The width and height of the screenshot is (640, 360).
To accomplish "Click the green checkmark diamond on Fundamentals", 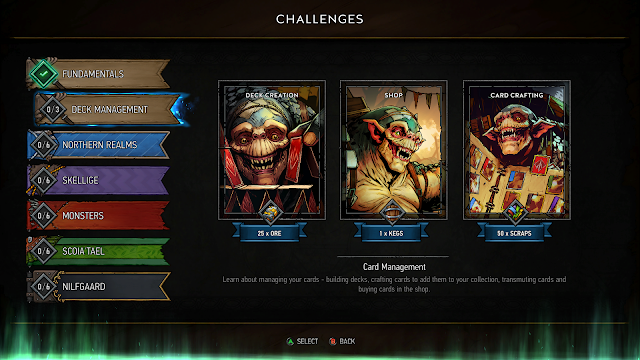I will [44, 74].
